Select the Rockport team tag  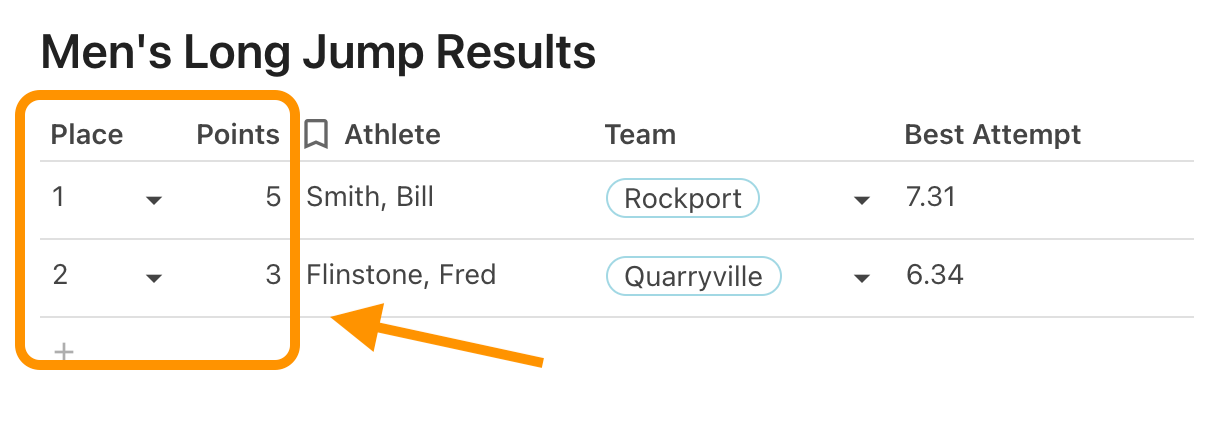click(x=683, y=198)
